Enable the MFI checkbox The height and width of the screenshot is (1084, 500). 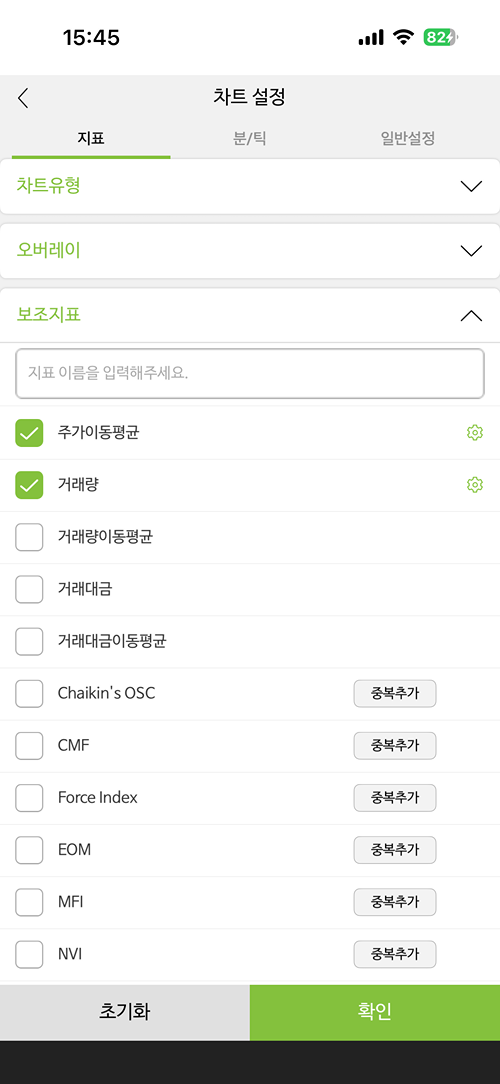(x=29, y=901)
